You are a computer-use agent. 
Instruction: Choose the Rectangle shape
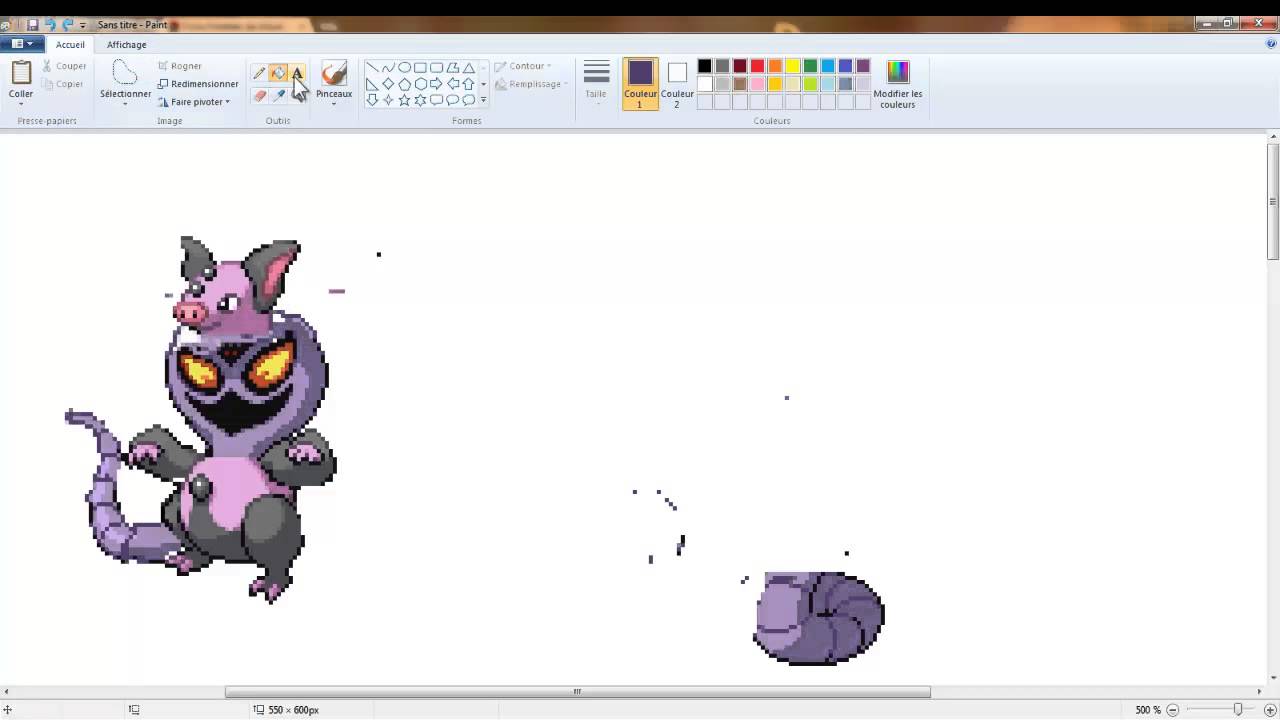(x=420, y=68)
